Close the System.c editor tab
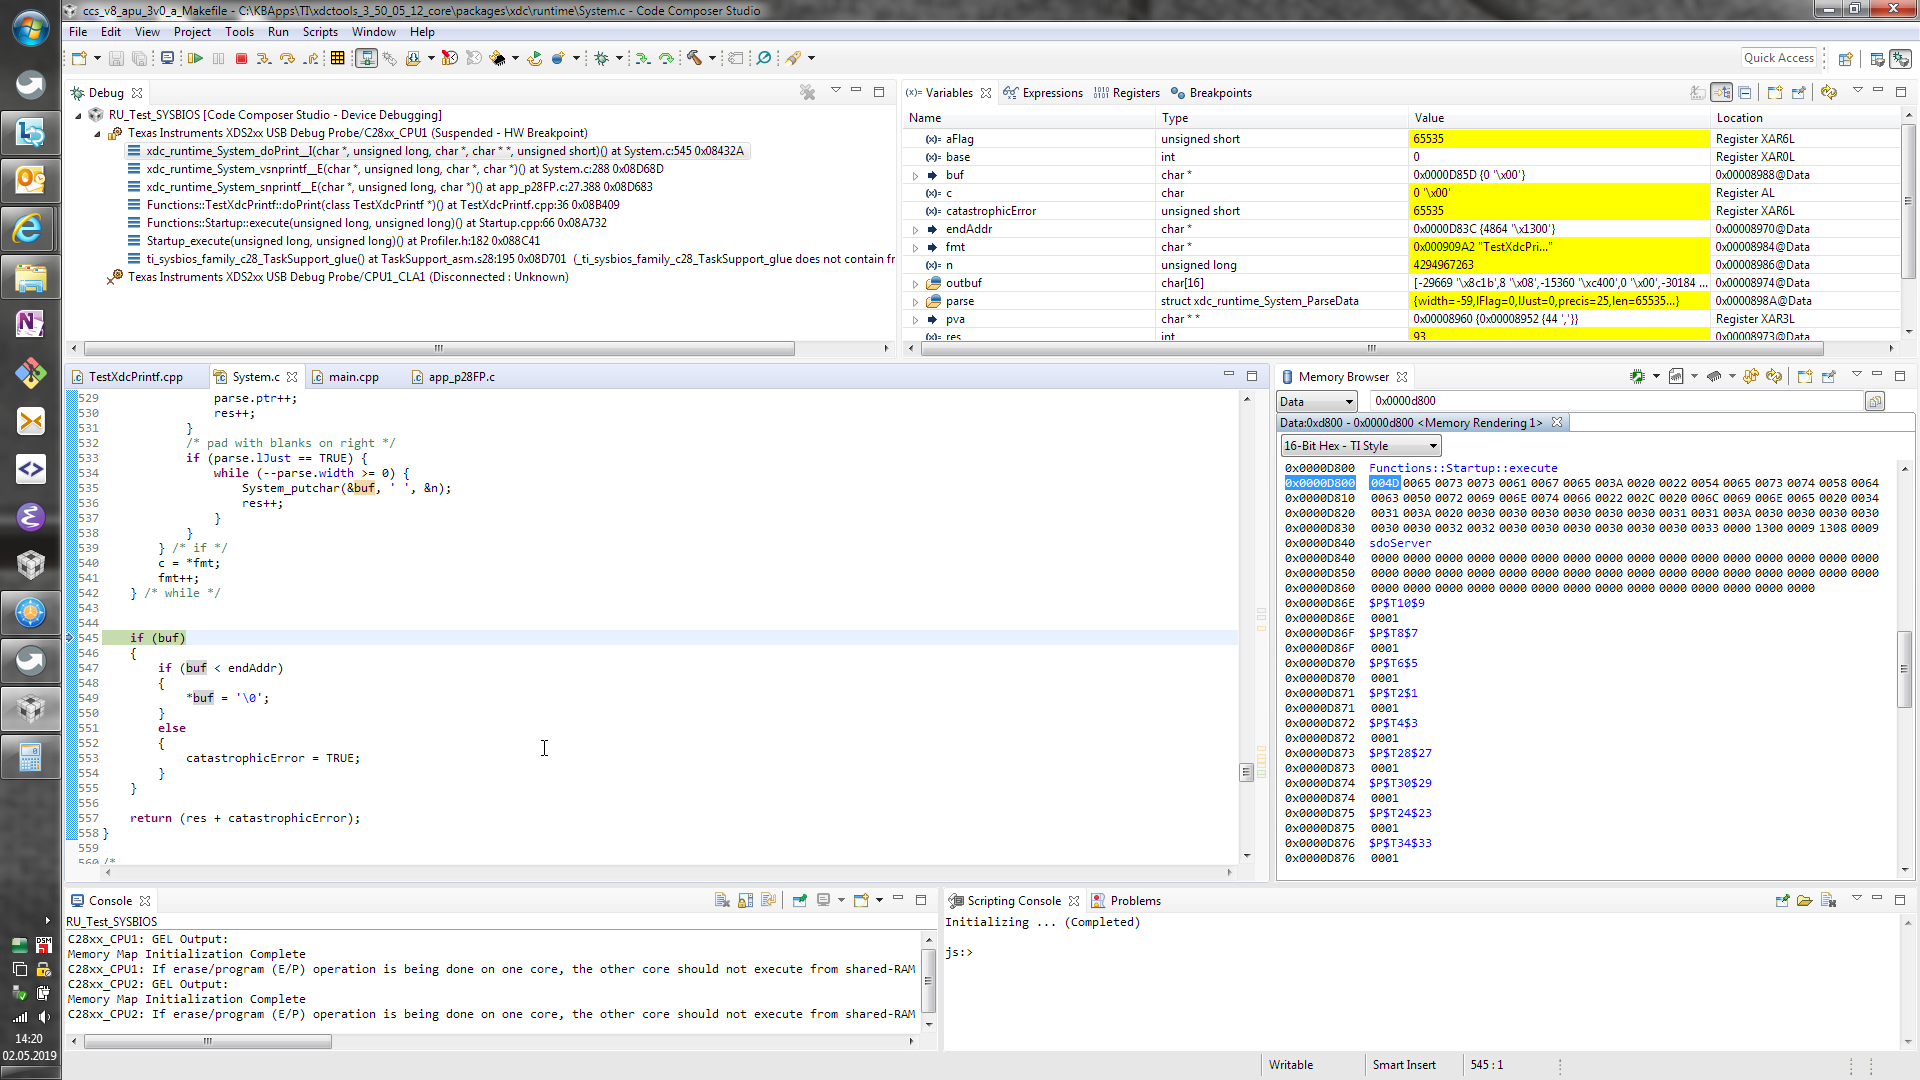The height and width of the screenshot is (1080, 1920). [292, 377]
